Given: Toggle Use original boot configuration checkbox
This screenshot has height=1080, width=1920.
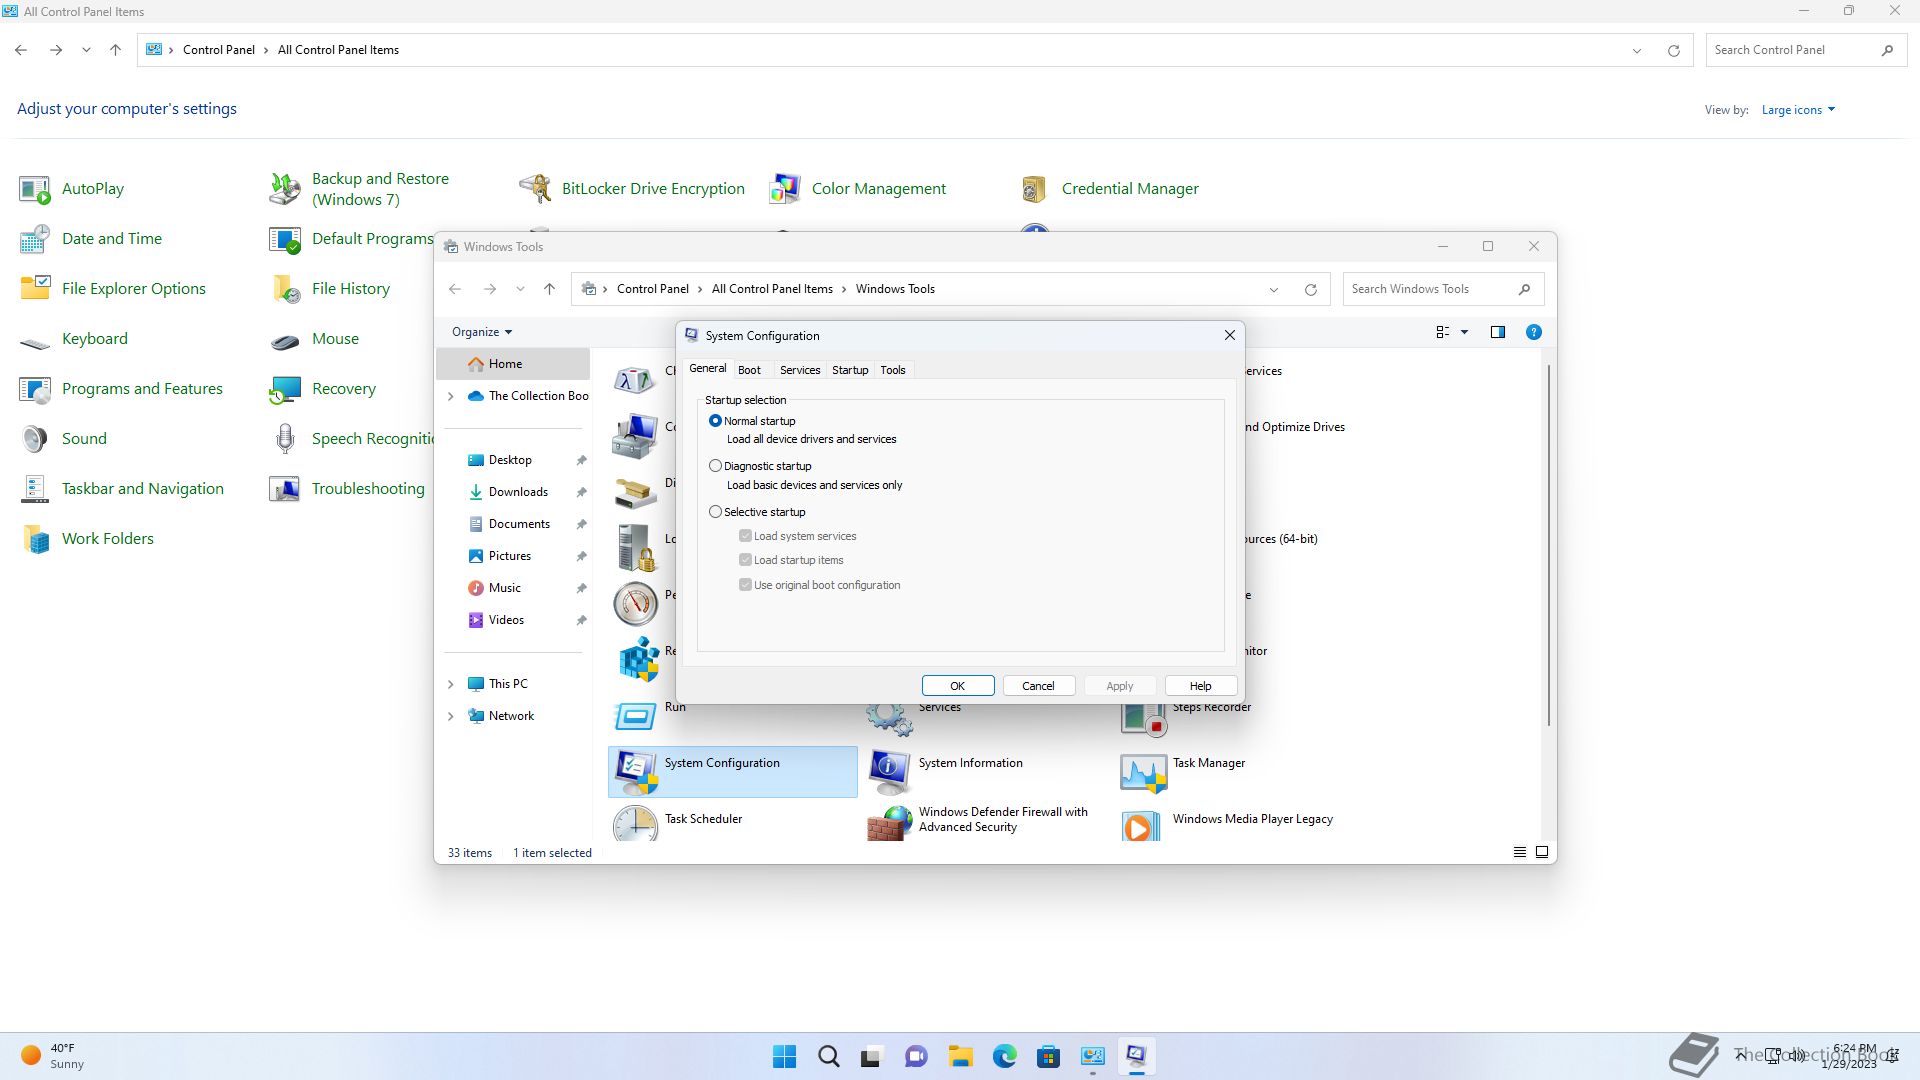Looking at the screenshot, I should click(745, 585).
